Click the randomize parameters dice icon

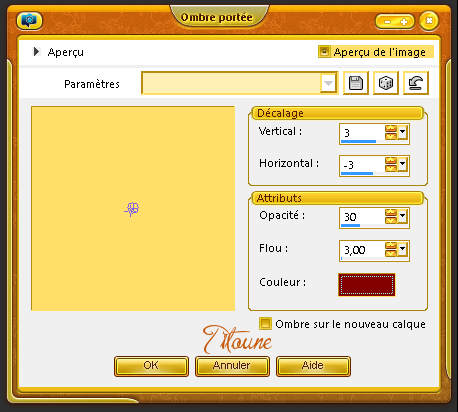coord(386,83)
